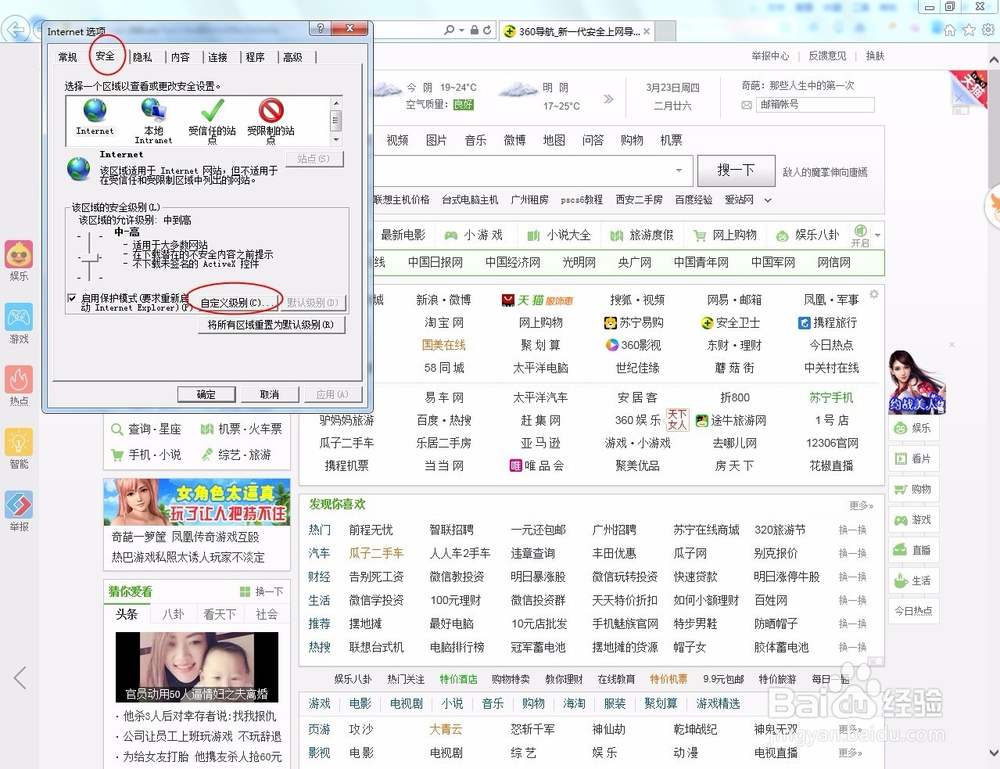Open the news video thumbnail under 头条

tap(196, 666)
